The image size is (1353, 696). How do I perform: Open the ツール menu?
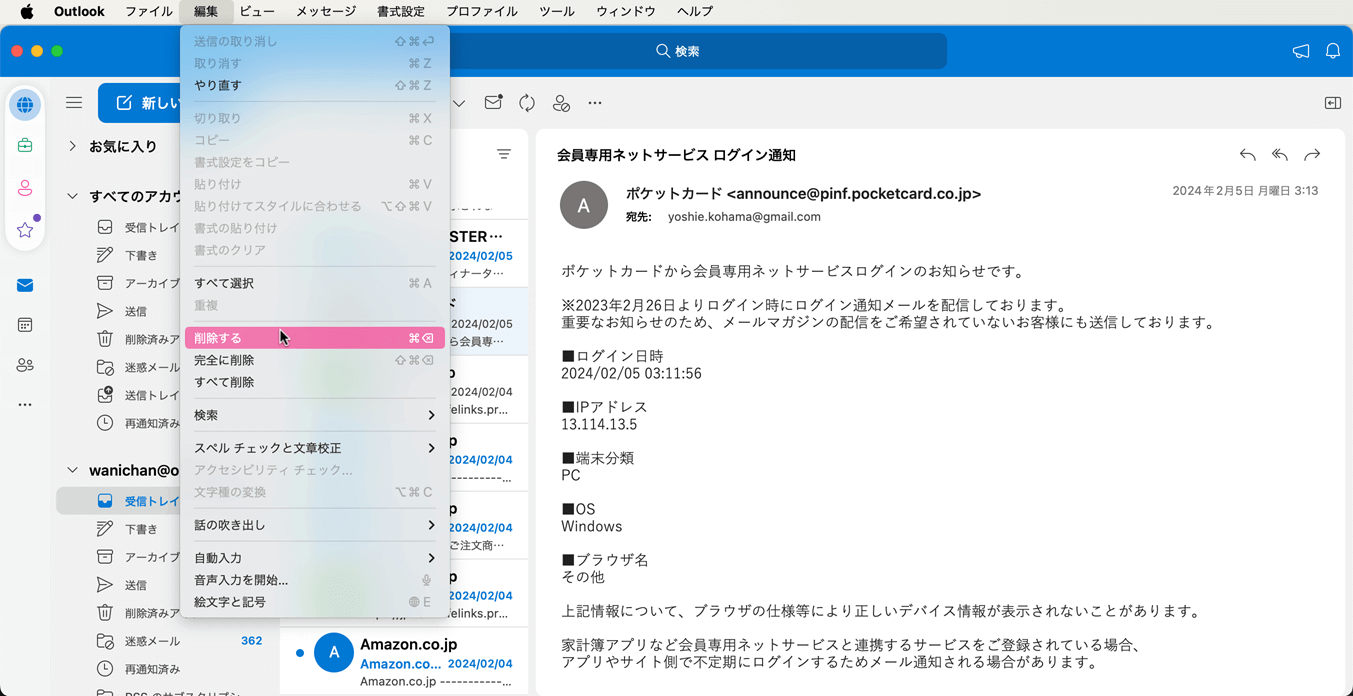(x=557, y=12)
